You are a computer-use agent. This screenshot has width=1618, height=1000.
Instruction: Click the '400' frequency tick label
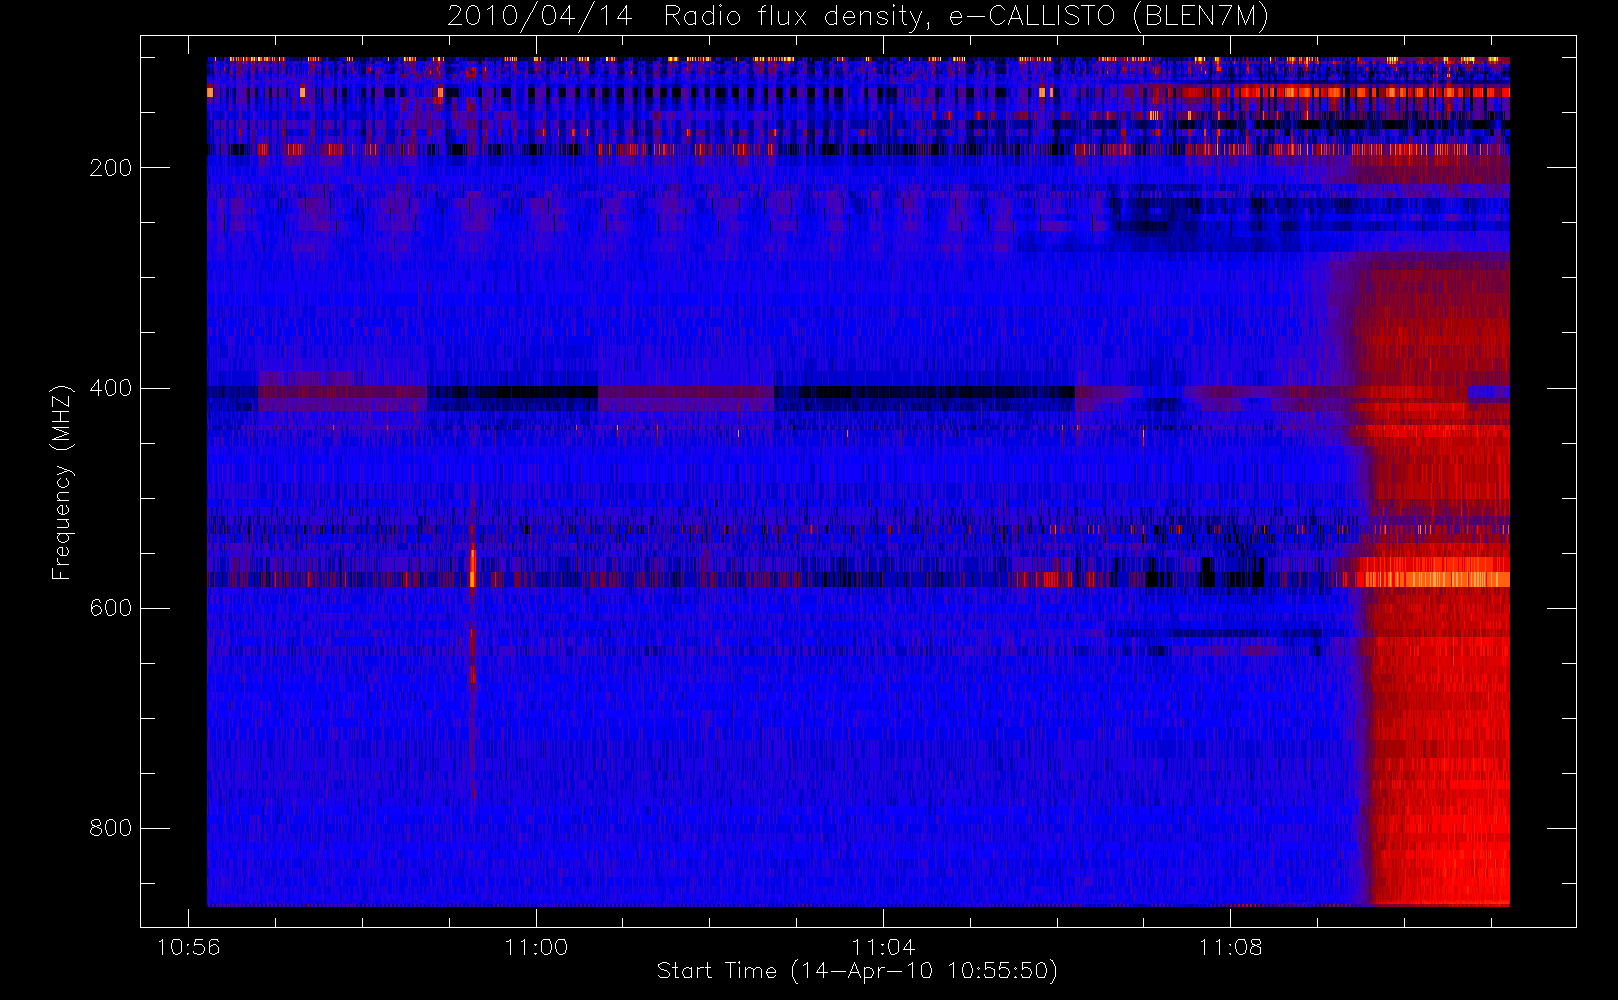pyautogui.click(x=111, y=388)
